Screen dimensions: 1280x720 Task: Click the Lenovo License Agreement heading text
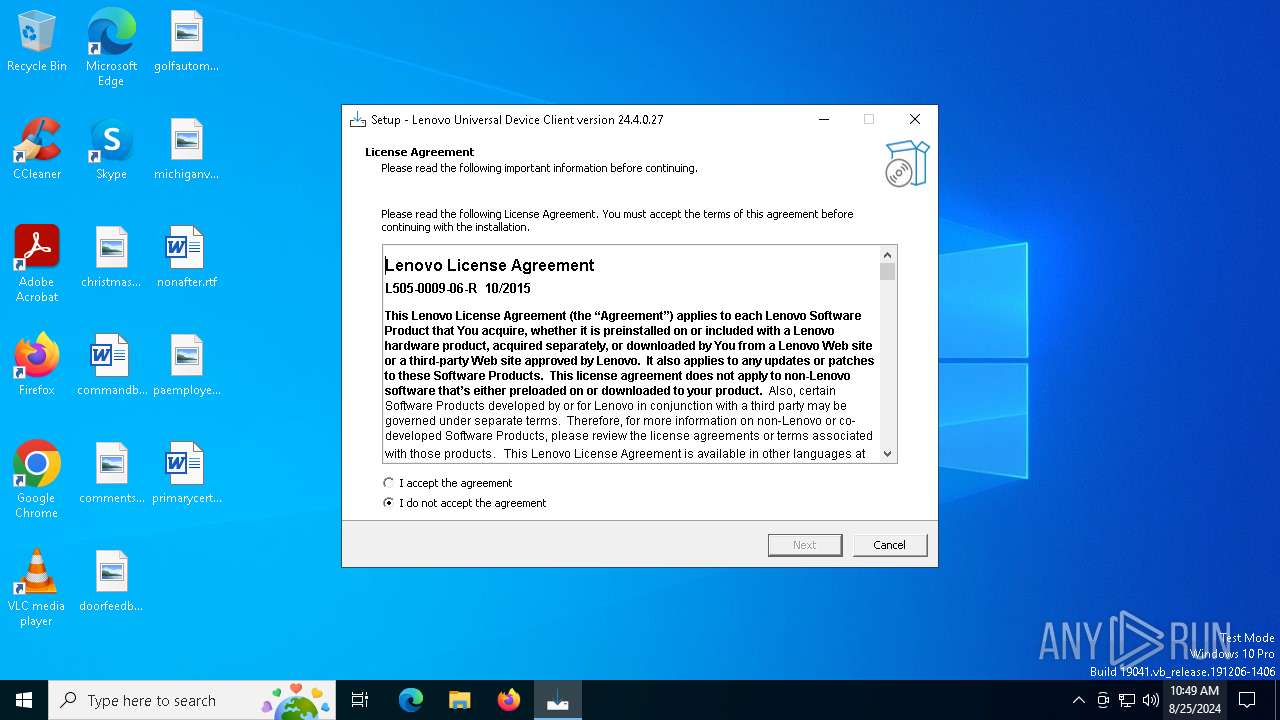490,265
